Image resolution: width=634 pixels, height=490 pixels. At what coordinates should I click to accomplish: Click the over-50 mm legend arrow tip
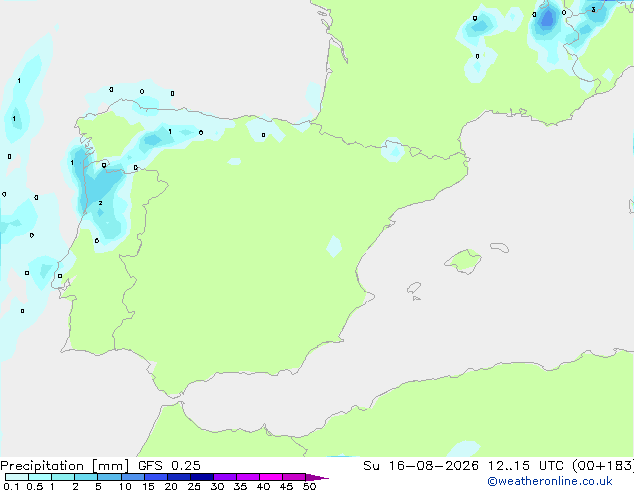click(x=317, y=477)
